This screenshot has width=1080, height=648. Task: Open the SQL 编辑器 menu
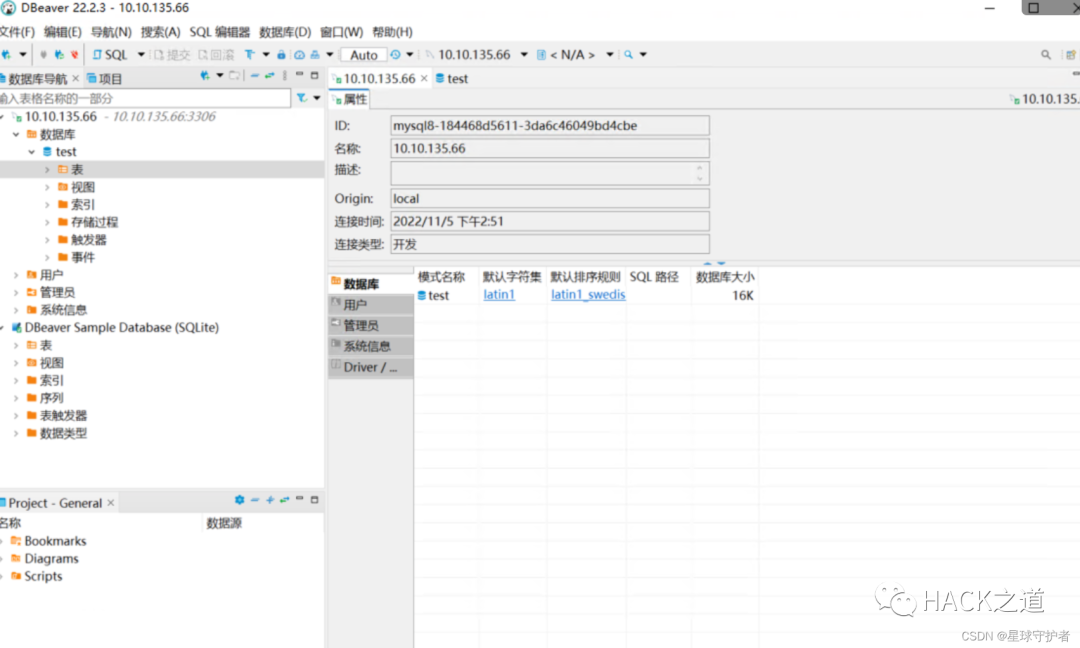[220, 32]
